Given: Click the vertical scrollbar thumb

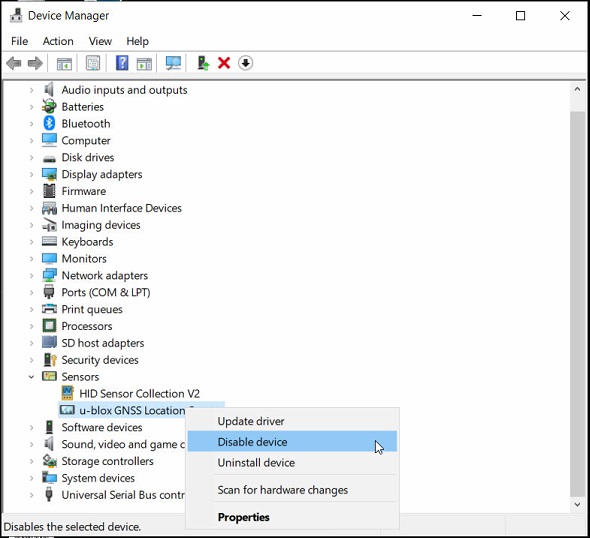Looking at the screenshot, I should coord(577,303).
